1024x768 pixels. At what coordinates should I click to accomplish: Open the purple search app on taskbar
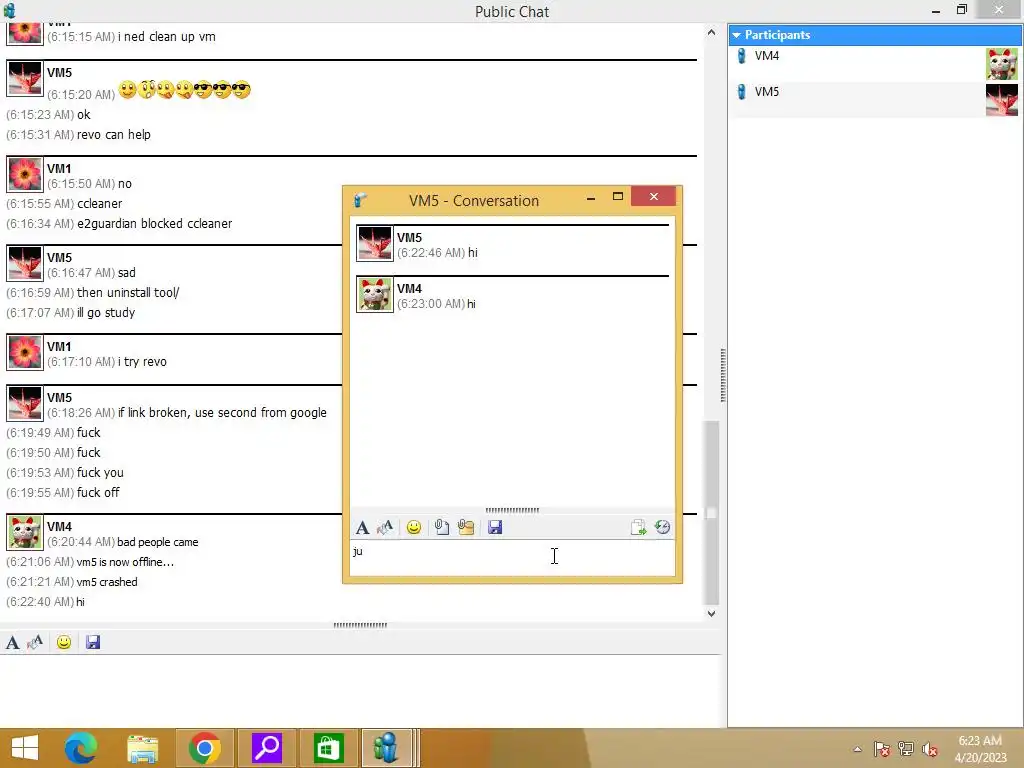click(266, 748)
